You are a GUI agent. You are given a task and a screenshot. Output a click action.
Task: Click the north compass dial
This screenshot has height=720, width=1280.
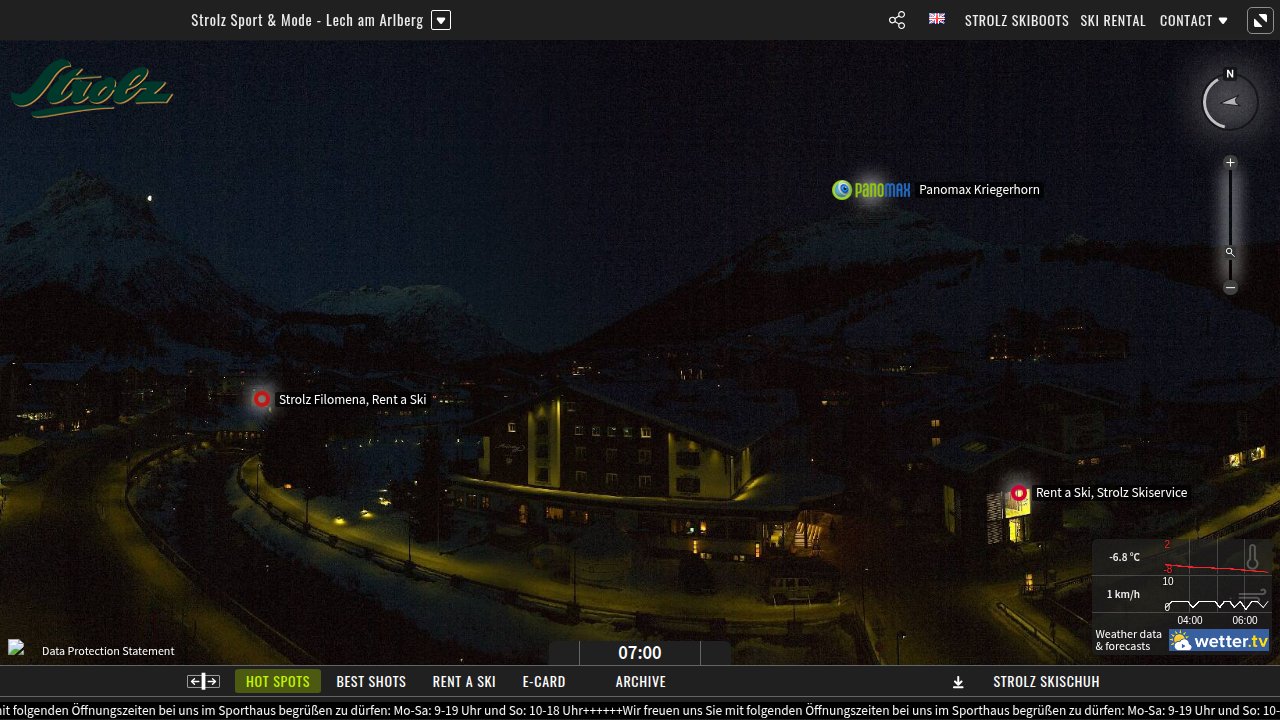point(1230,101)
